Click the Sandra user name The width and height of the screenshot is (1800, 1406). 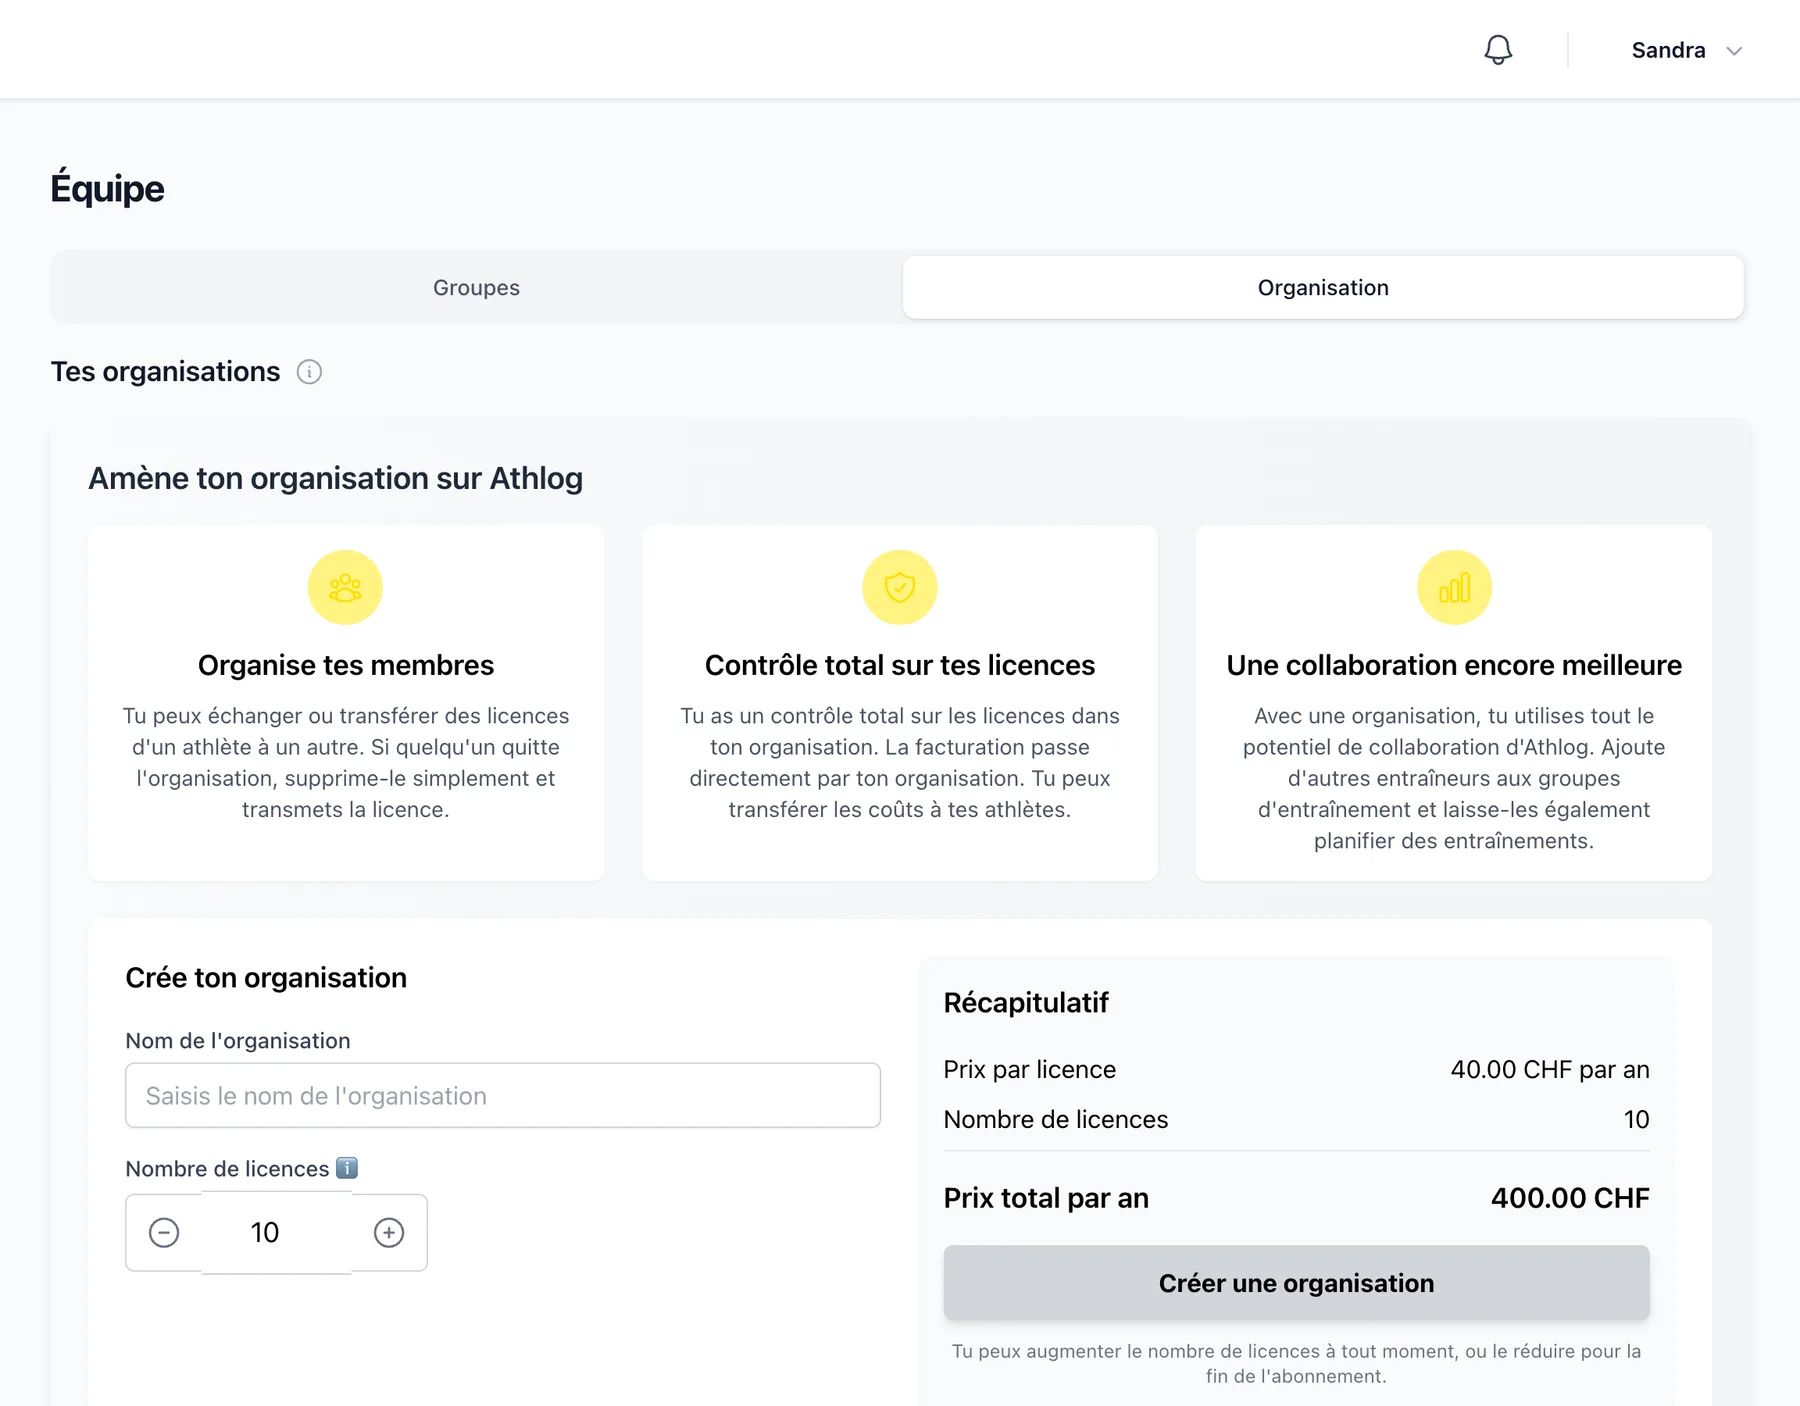pos(1668,50)
